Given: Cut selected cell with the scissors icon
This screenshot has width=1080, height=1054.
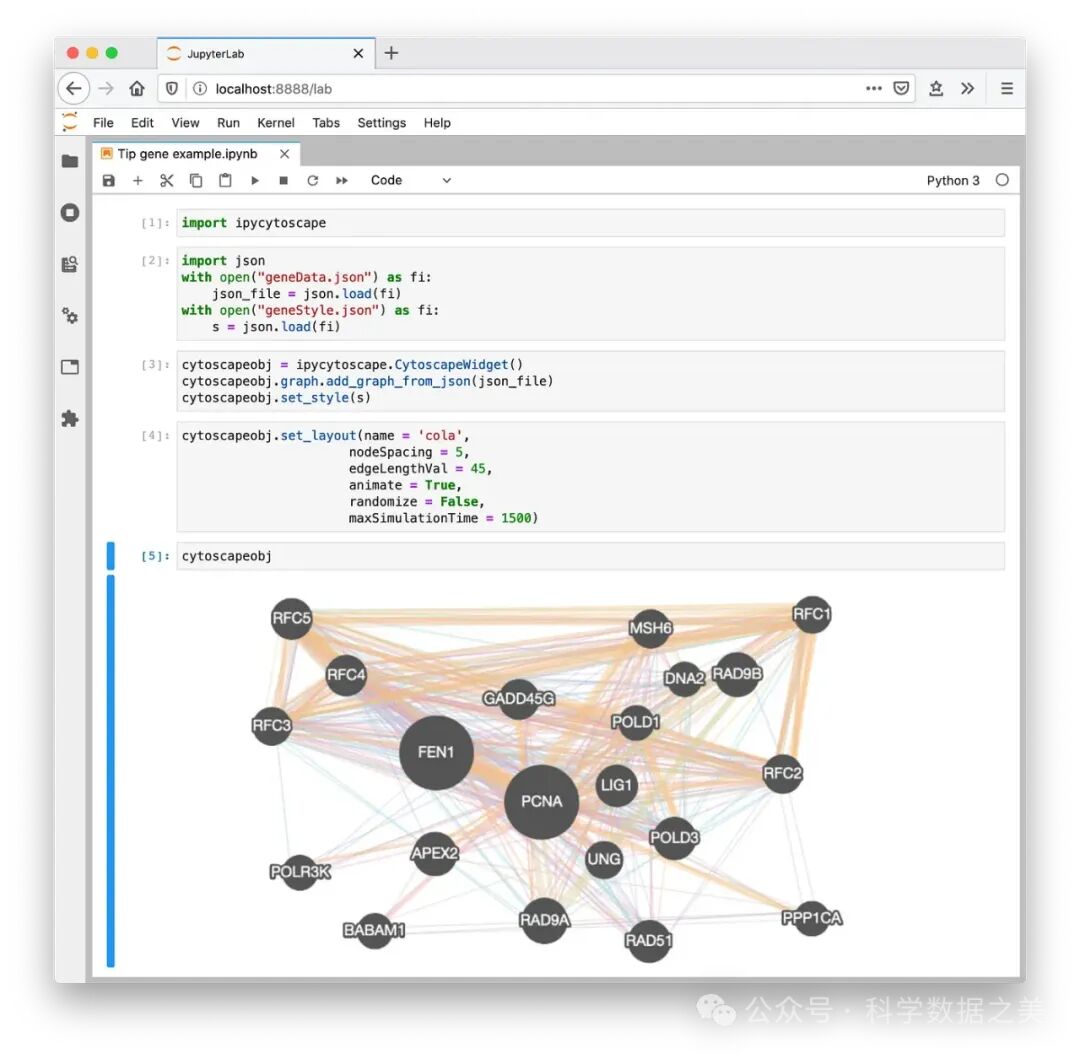Looking at the screenshot, I should tap(167, 181).
